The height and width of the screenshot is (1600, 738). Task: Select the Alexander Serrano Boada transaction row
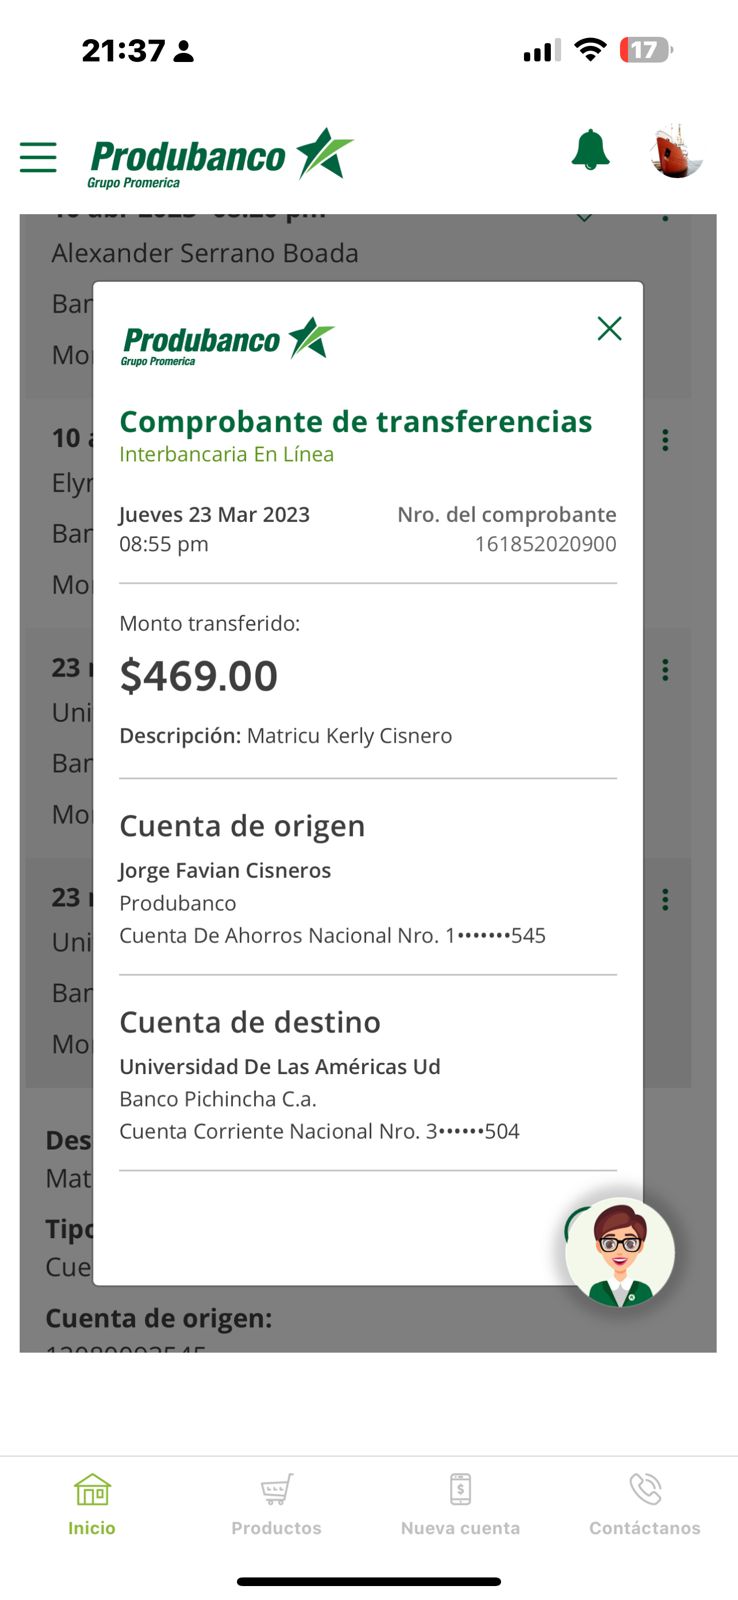pos(205,254)
